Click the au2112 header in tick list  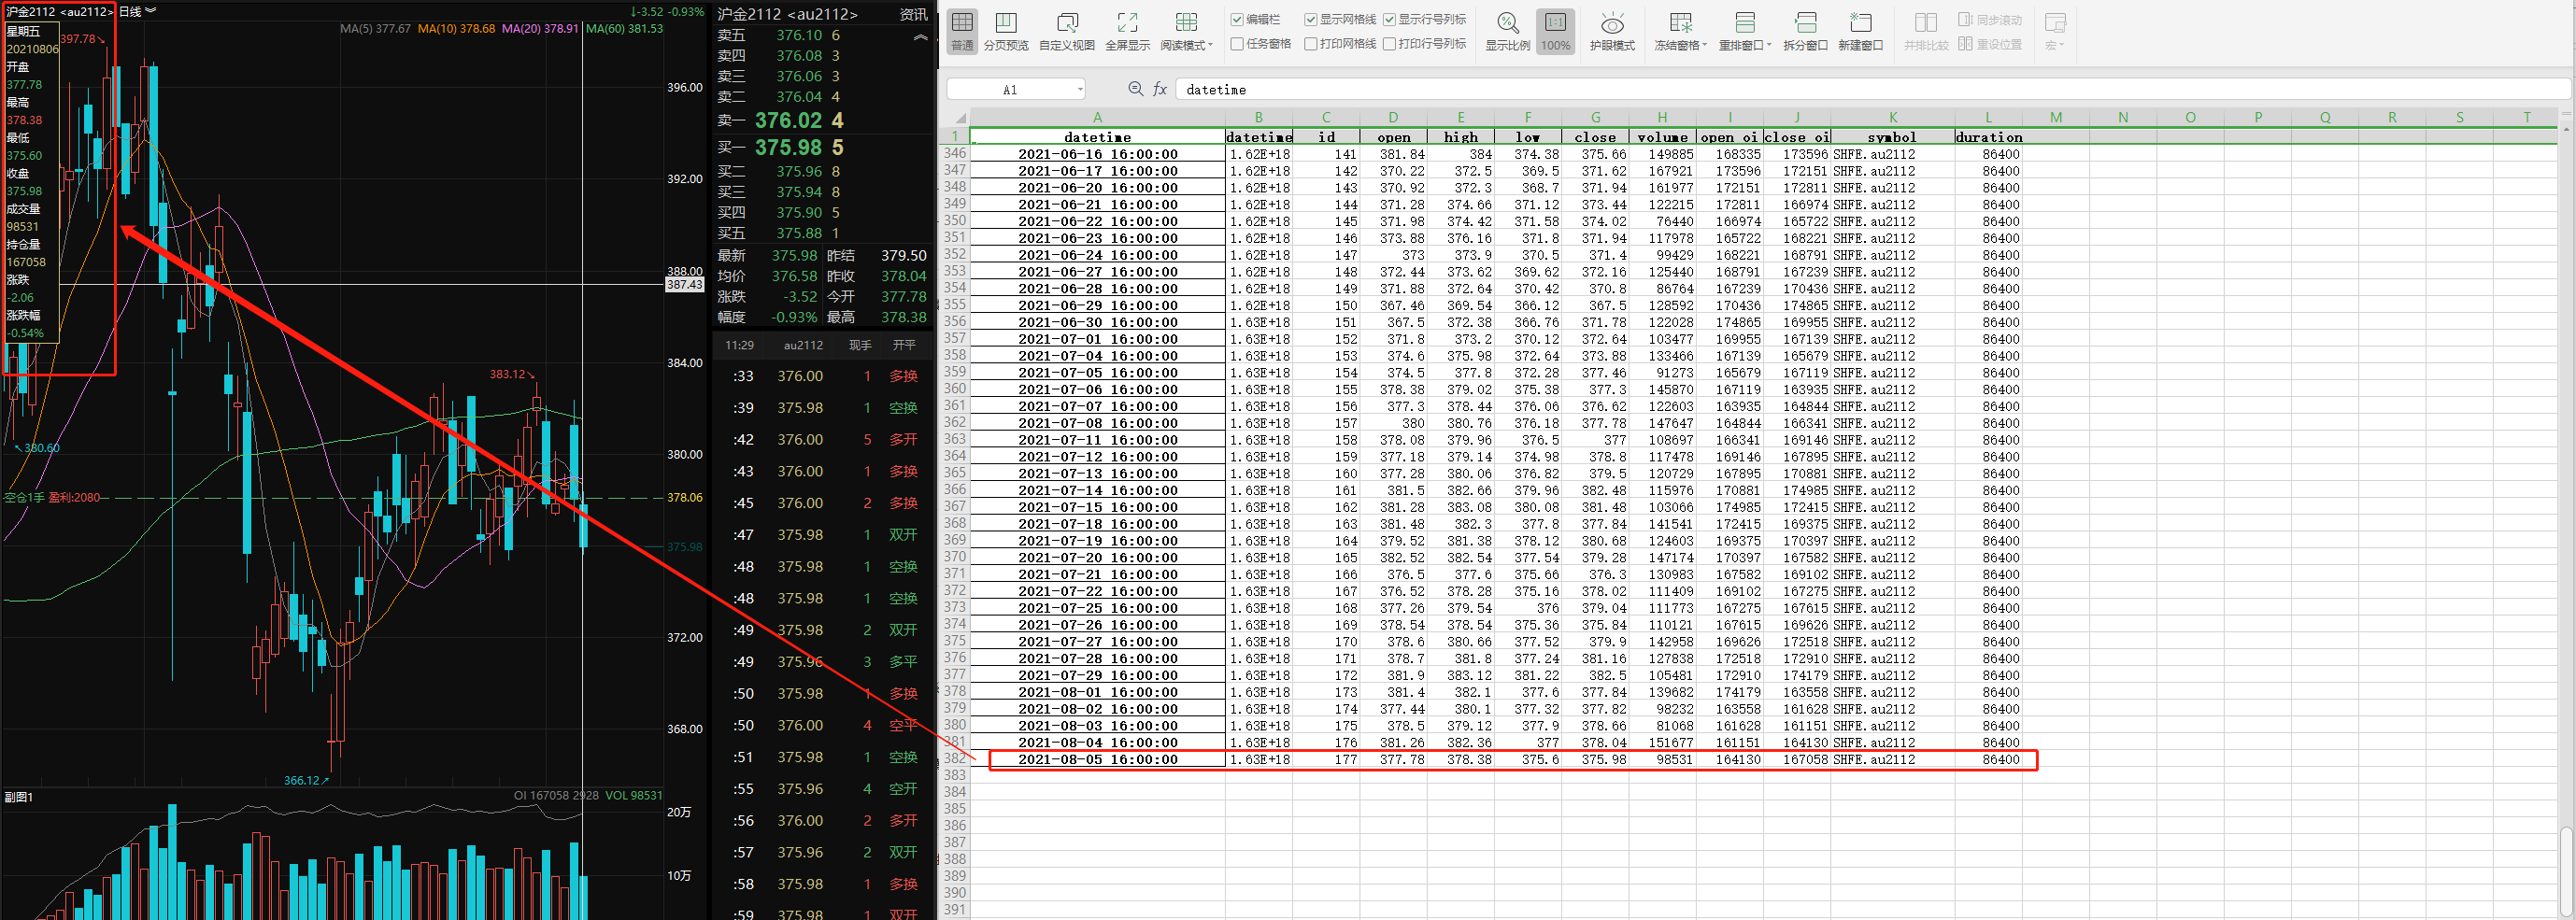(x=803, y=345)
